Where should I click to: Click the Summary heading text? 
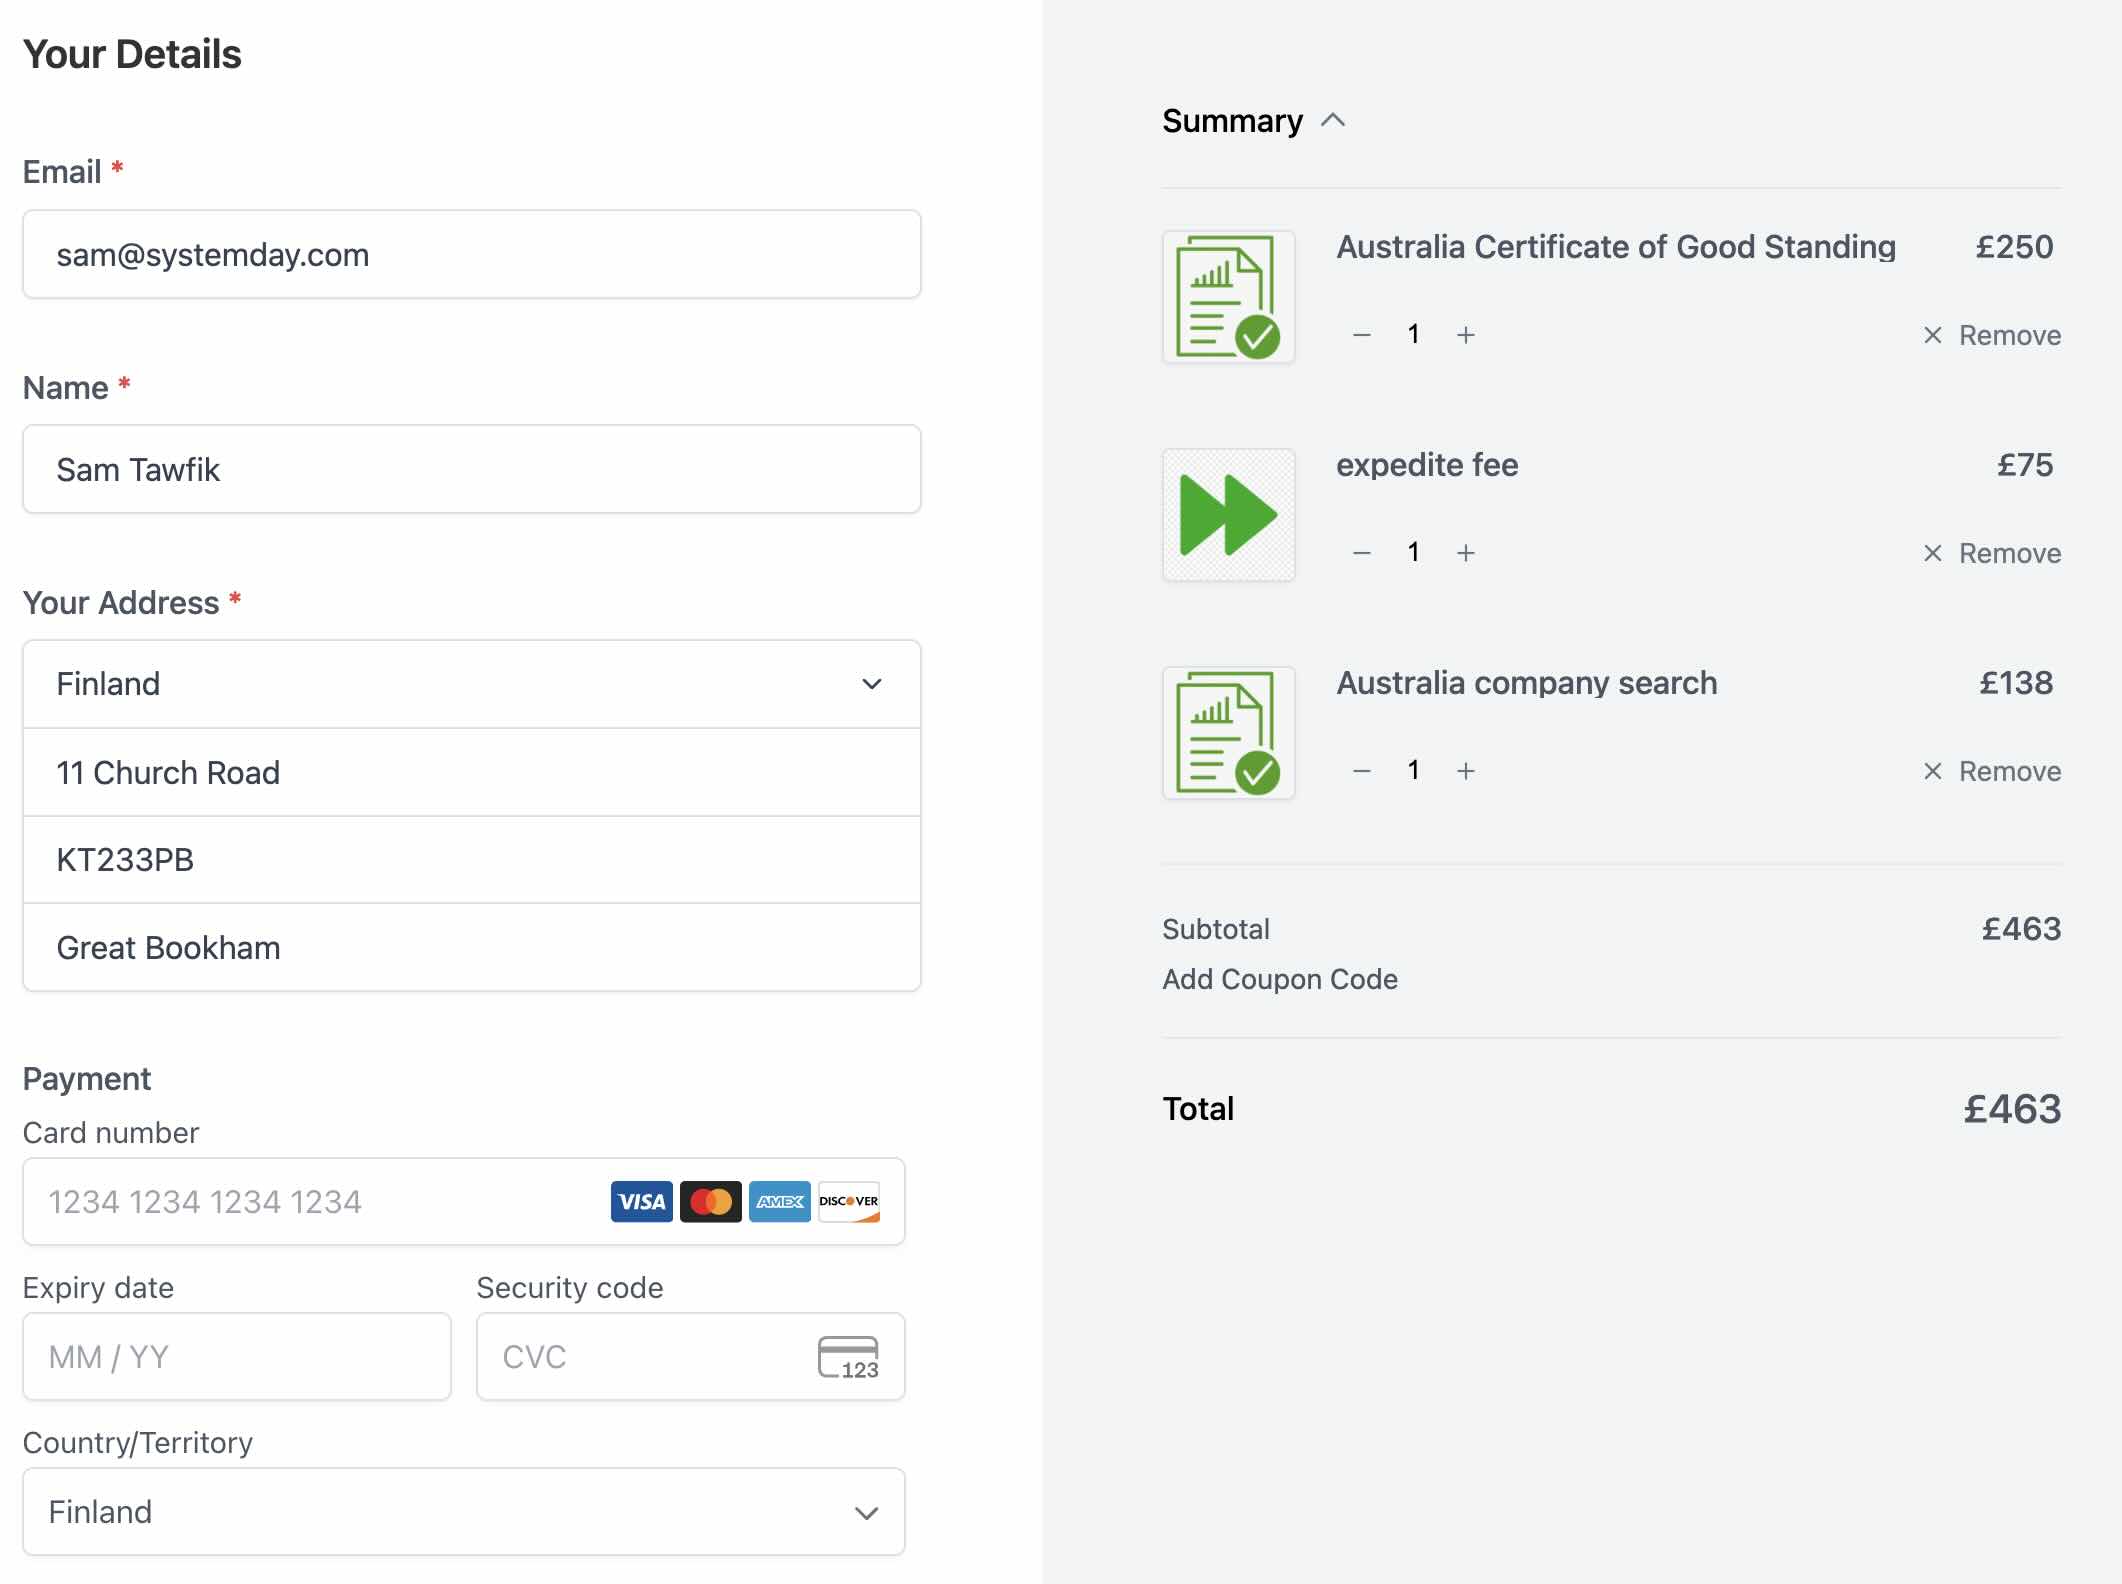click(1232, 121)
